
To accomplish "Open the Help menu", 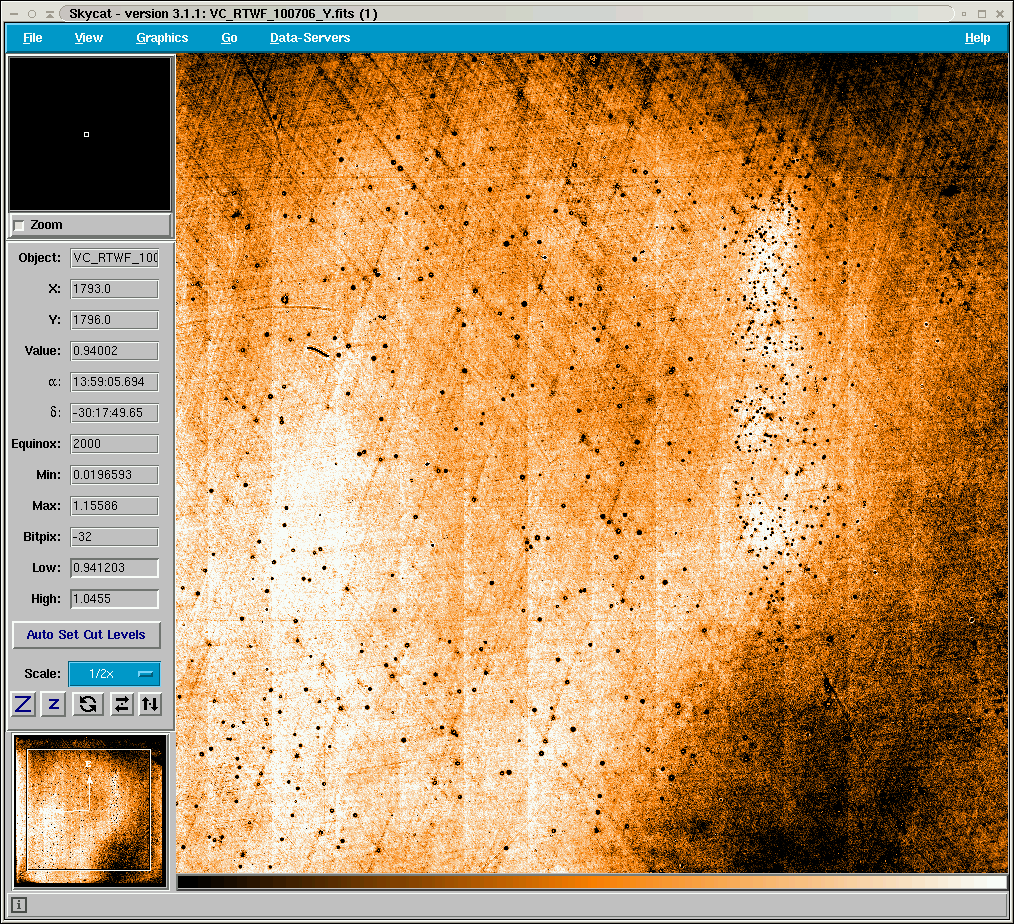I will [x=977, y=38].
